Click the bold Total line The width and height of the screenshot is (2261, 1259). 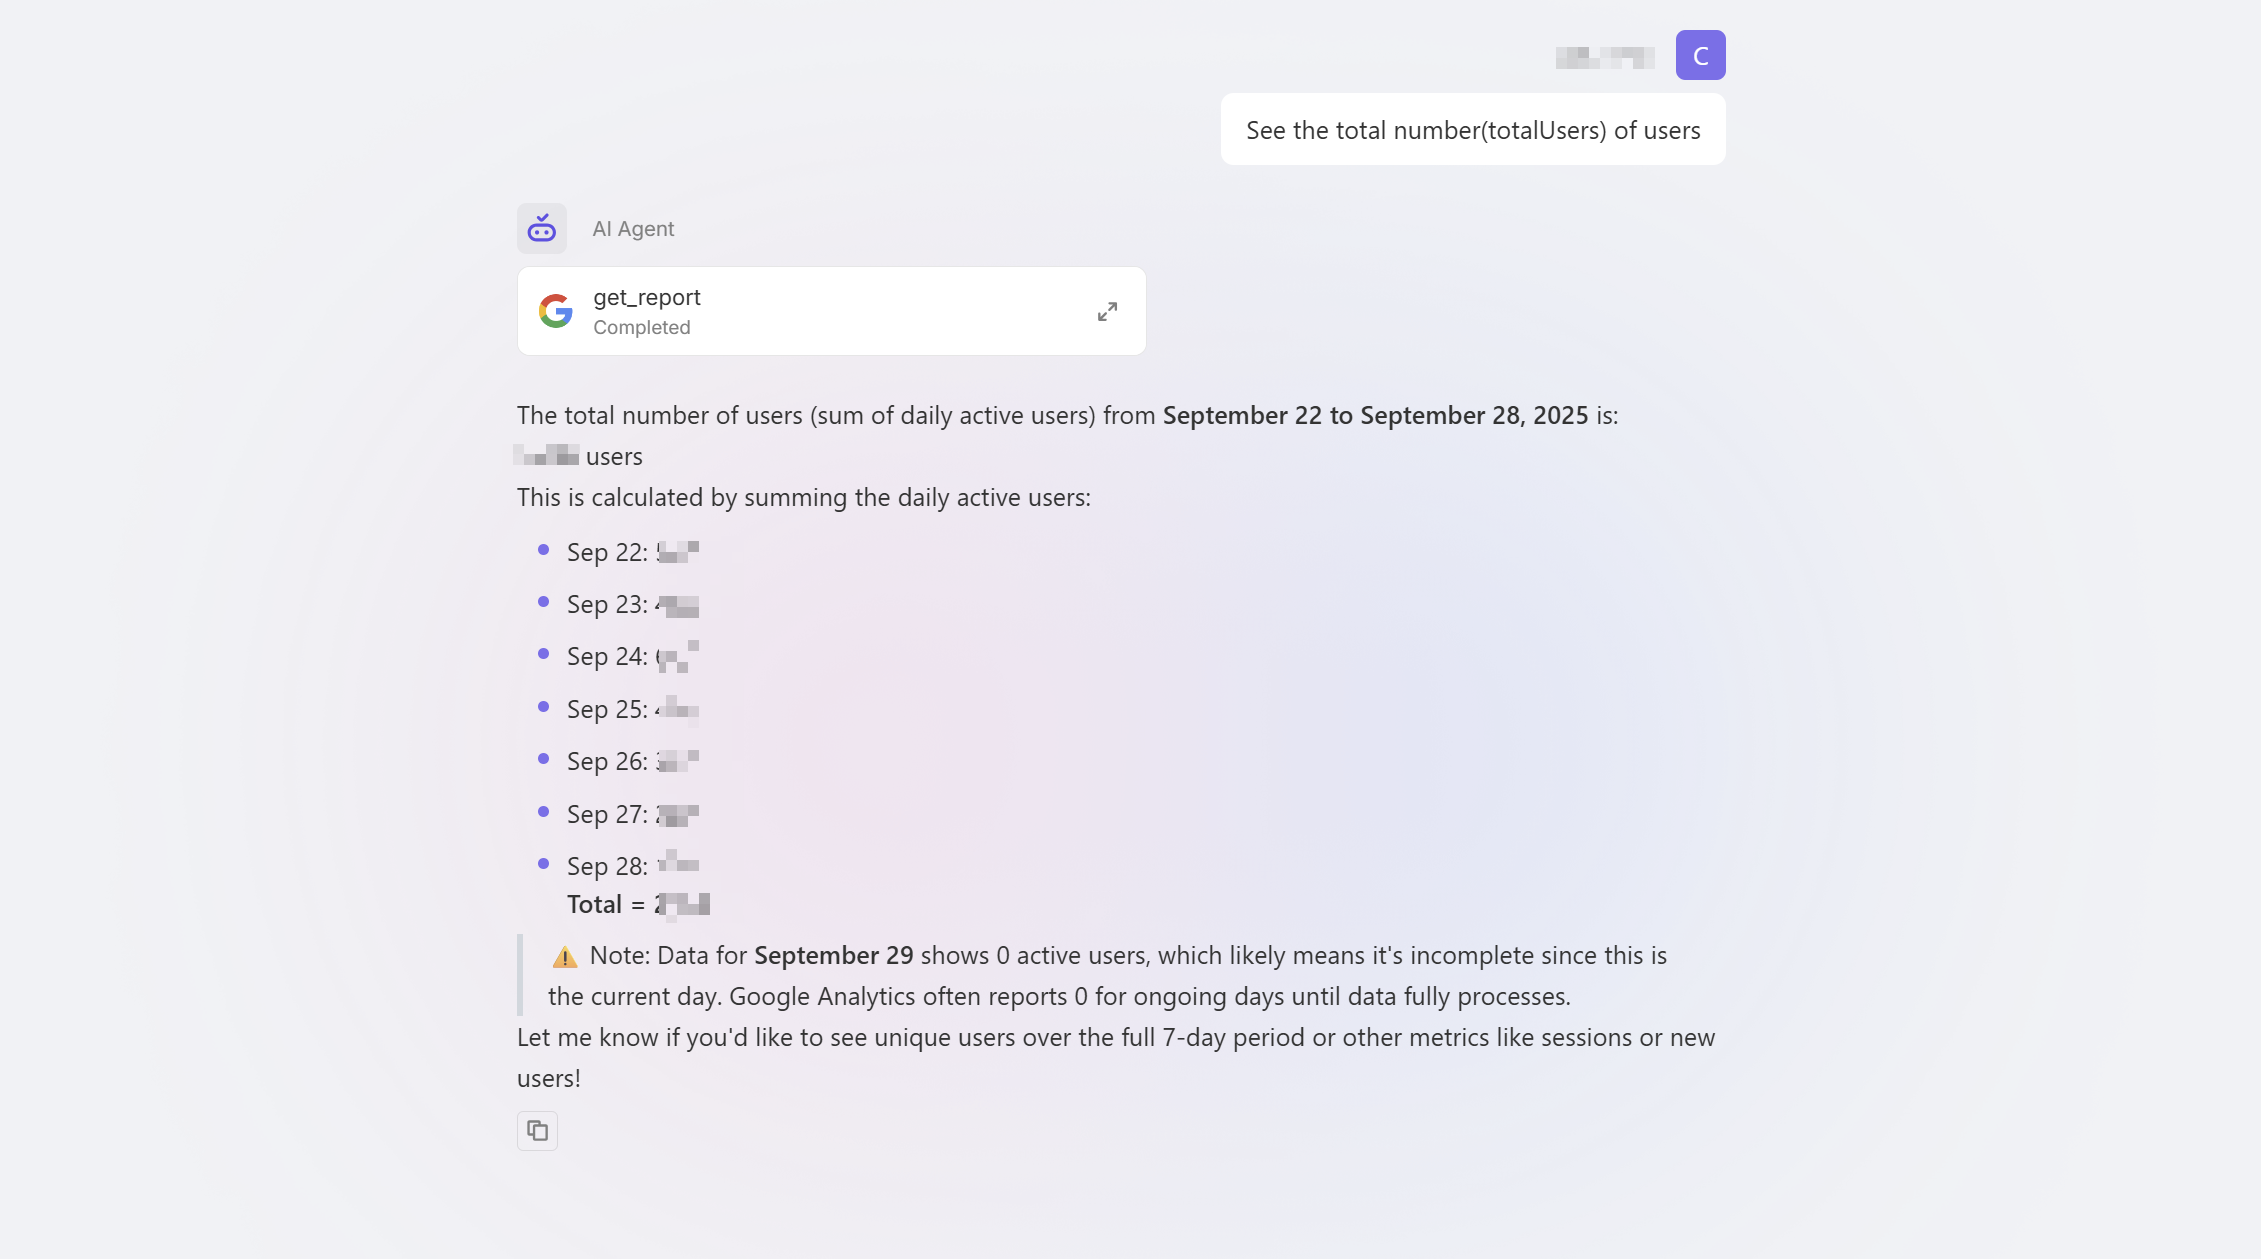pos(637,905)
